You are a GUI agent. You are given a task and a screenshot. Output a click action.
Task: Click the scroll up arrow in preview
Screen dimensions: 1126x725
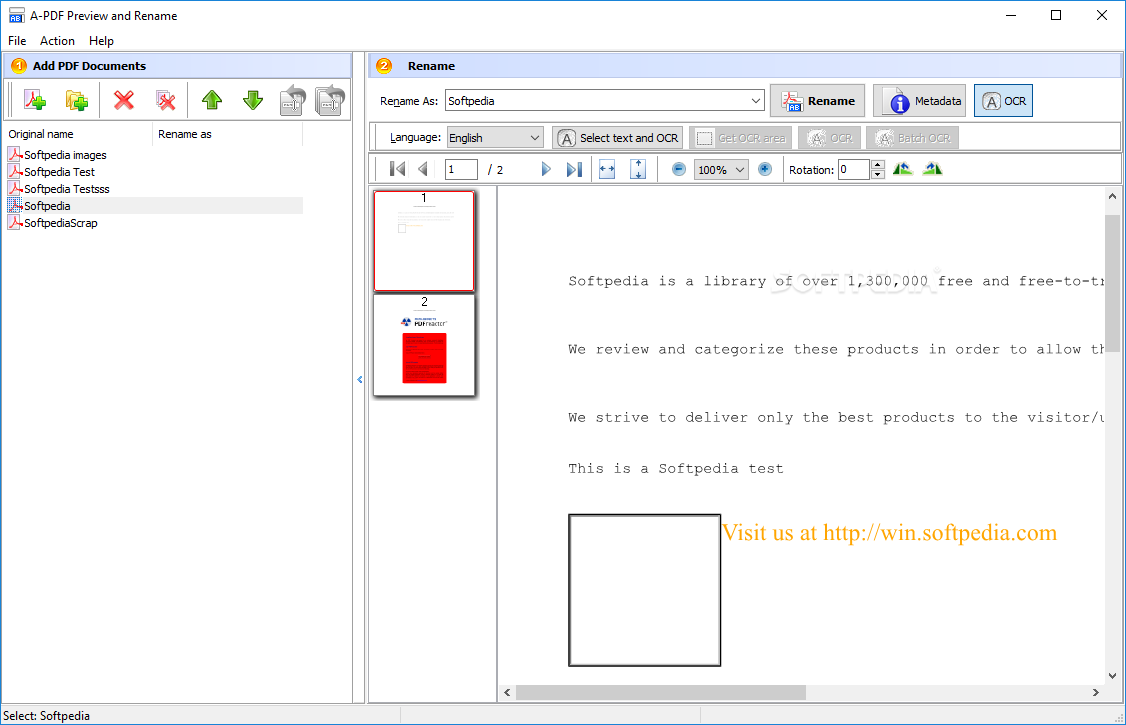[x=1112, y=196]
